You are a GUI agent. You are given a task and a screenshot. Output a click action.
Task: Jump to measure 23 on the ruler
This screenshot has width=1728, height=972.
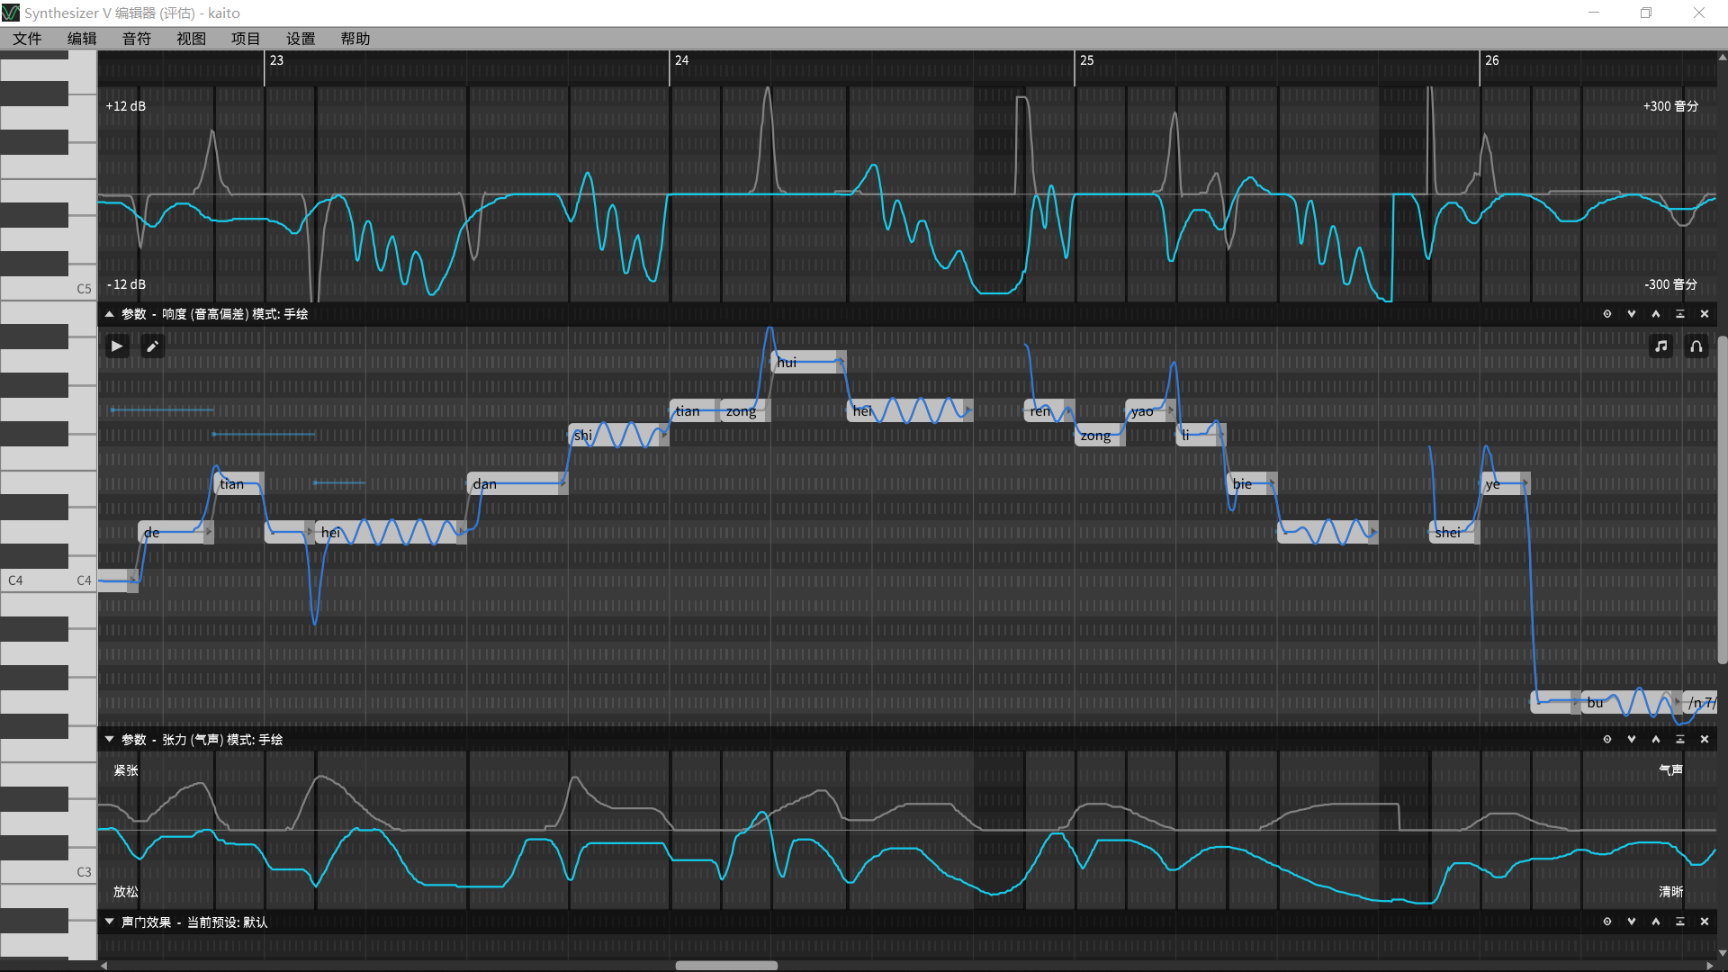[277, 60]
